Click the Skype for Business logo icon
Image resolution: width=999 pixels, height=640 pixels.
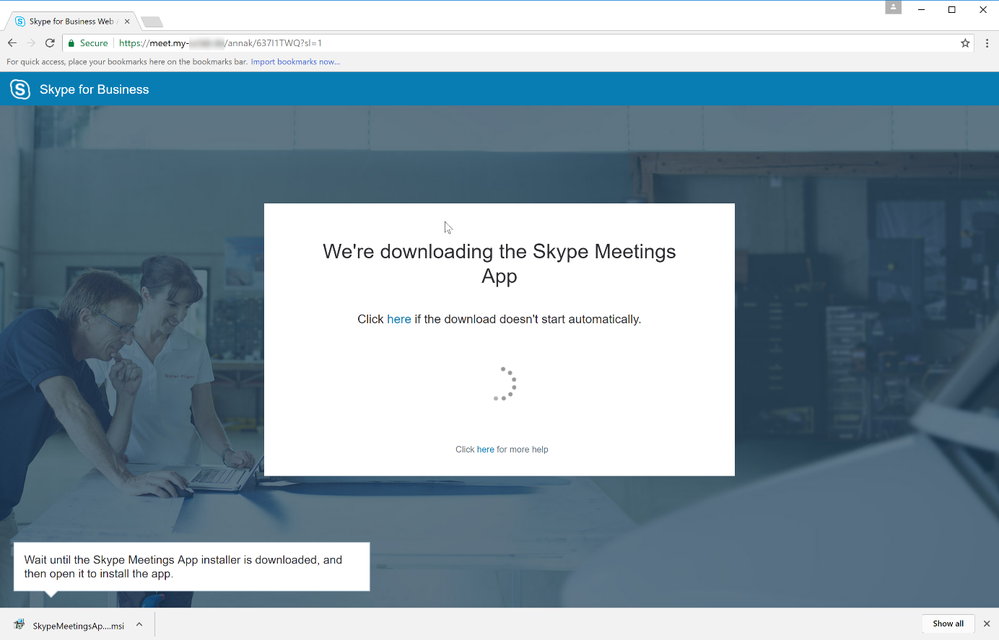click(20, 89)
